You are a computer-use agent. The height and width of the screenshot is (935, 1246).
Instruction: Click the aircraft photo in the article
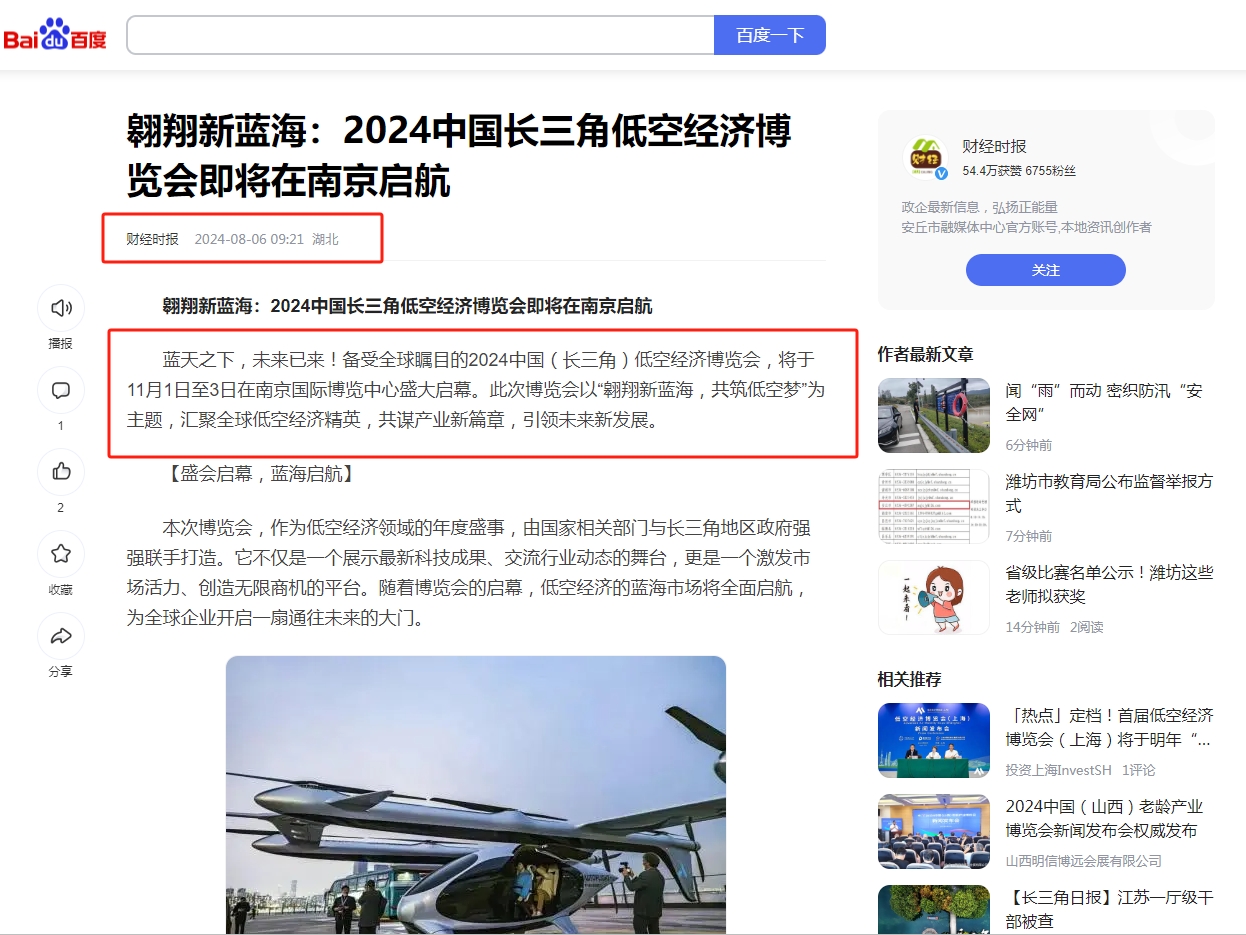click(x=476, y=795)
